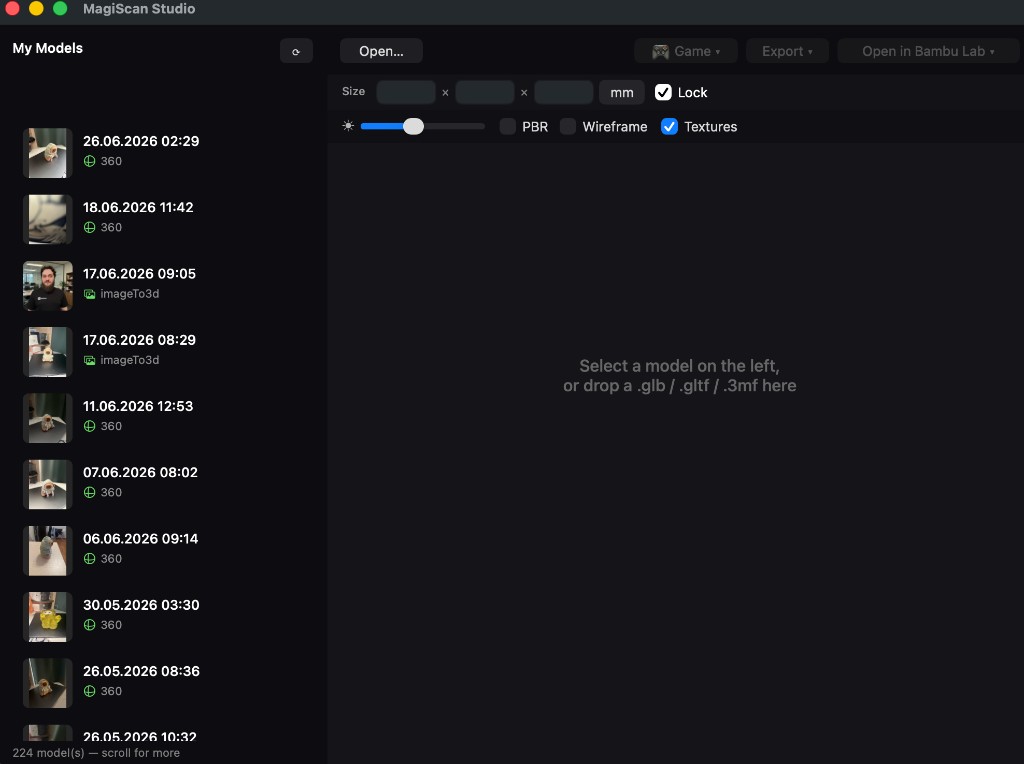Select the 07.06.2026 08:02 model entry
Image resolution: width=1024 pixels, height=764 pixels.
(x=165, y=484)
